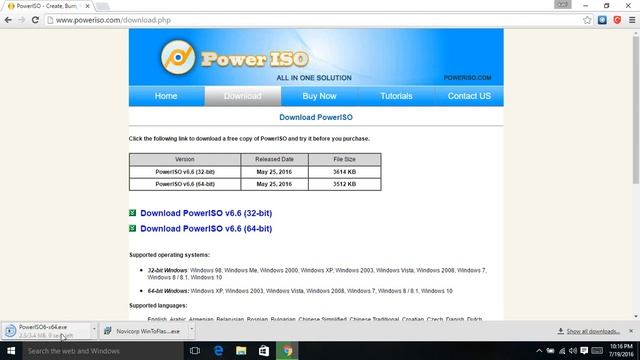Open the Windows Store taskbar icon
The image size is (640, 360).
(264, 351)
